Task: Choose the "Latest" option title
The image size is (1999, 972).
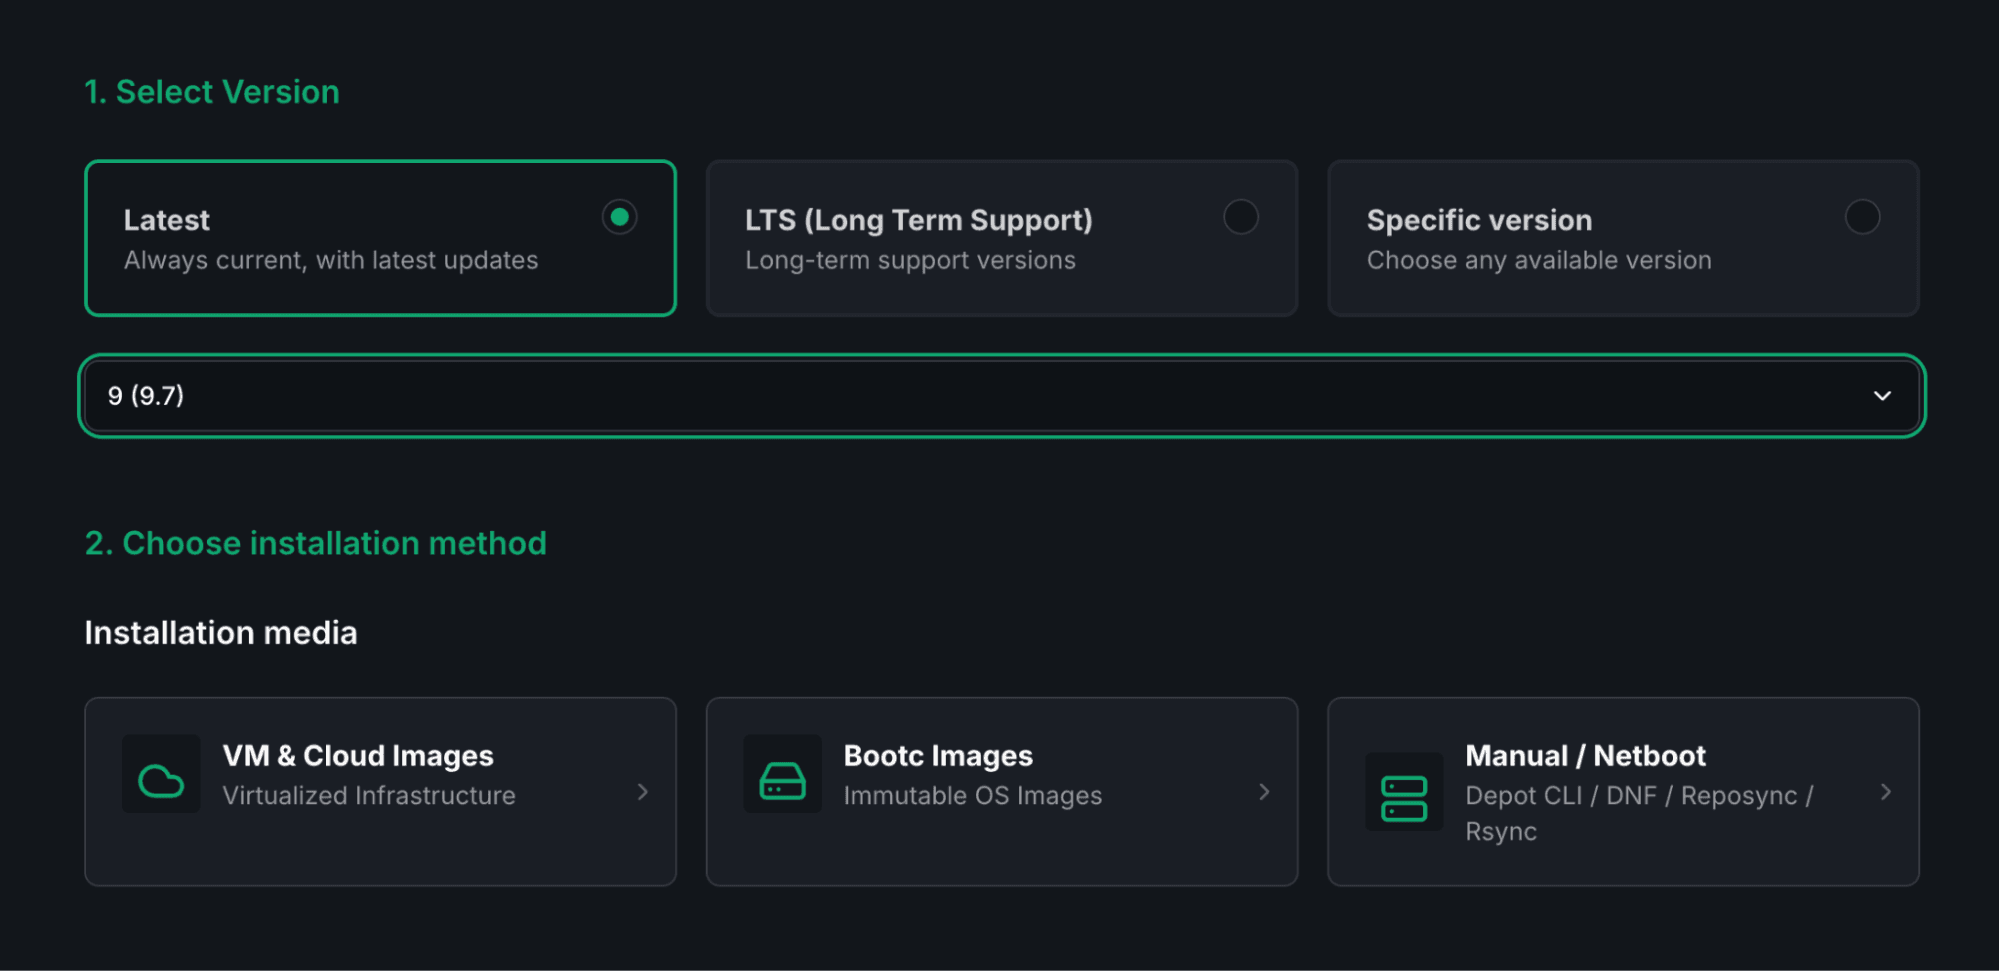Action: [167, 220]
